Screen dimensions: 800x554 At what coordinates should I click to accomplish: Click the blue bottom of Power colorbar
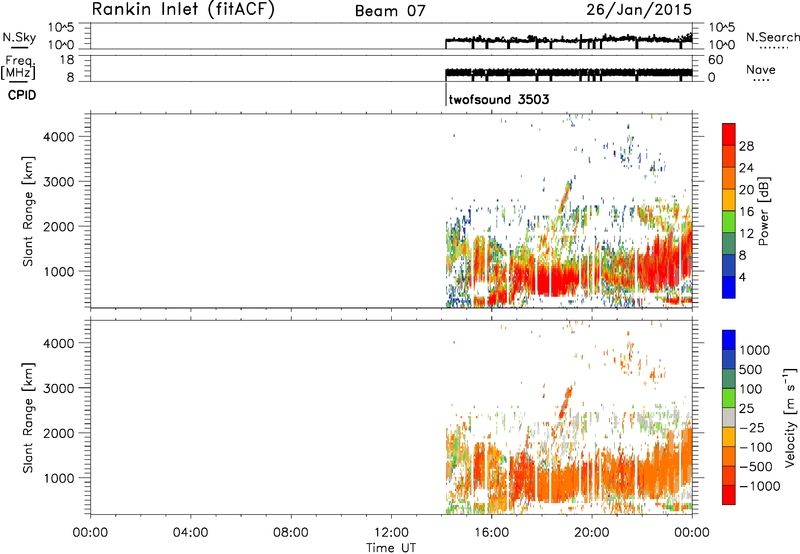pos(729,287)
